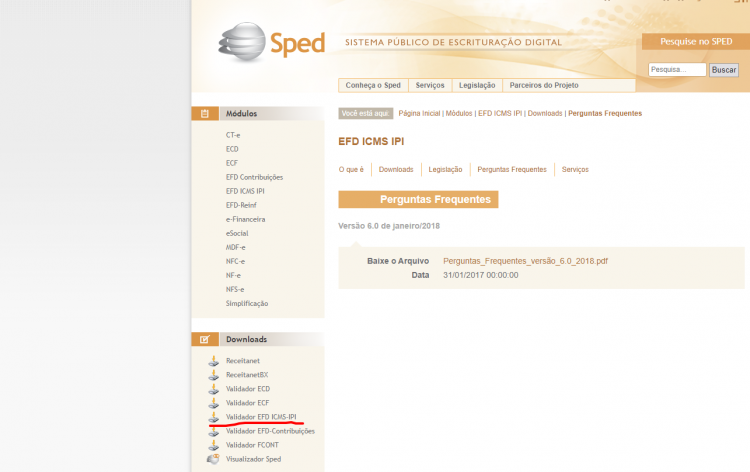This screenshot has width=750, height=472.
Task: Click the EFD ICMS IPI page title
Action: point(371,142)
